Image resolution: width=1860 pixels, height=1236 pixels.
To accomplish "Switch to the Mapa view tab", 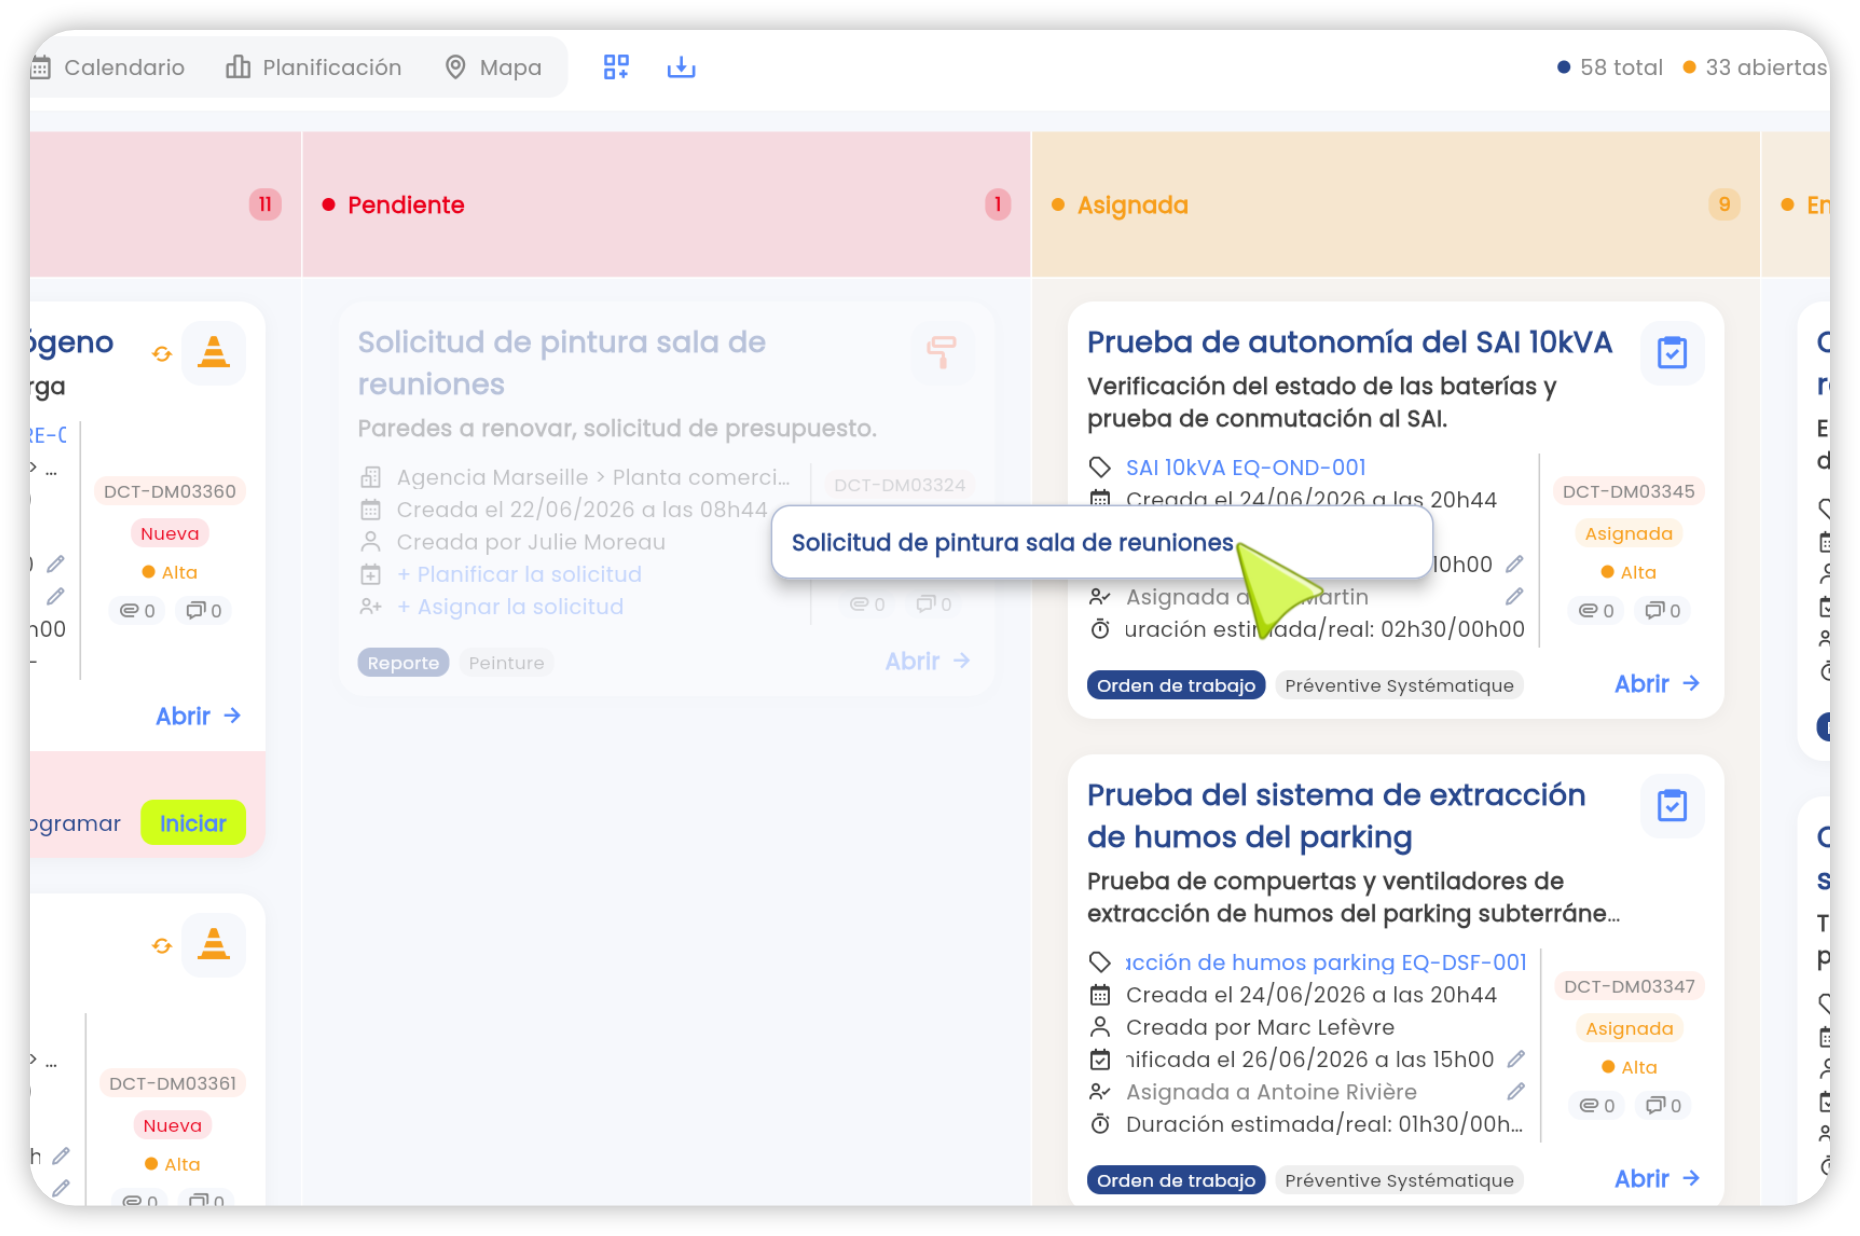I will 493,67.
